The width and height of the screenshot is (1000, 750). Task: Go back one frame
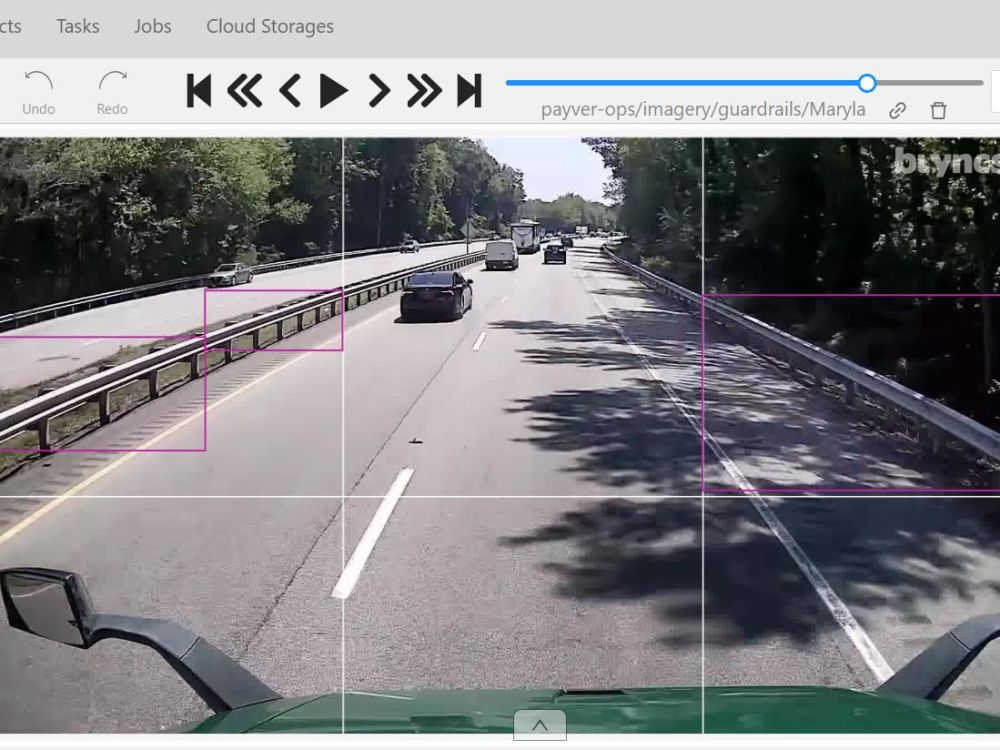[x=290, y=90]
